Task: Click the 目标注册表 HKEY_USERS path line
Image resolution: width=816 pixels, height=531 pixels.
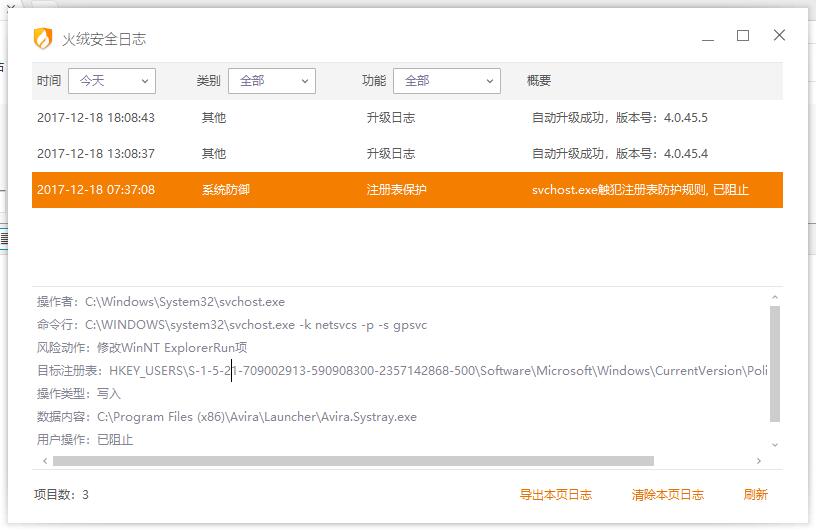Action: [402, 371]
